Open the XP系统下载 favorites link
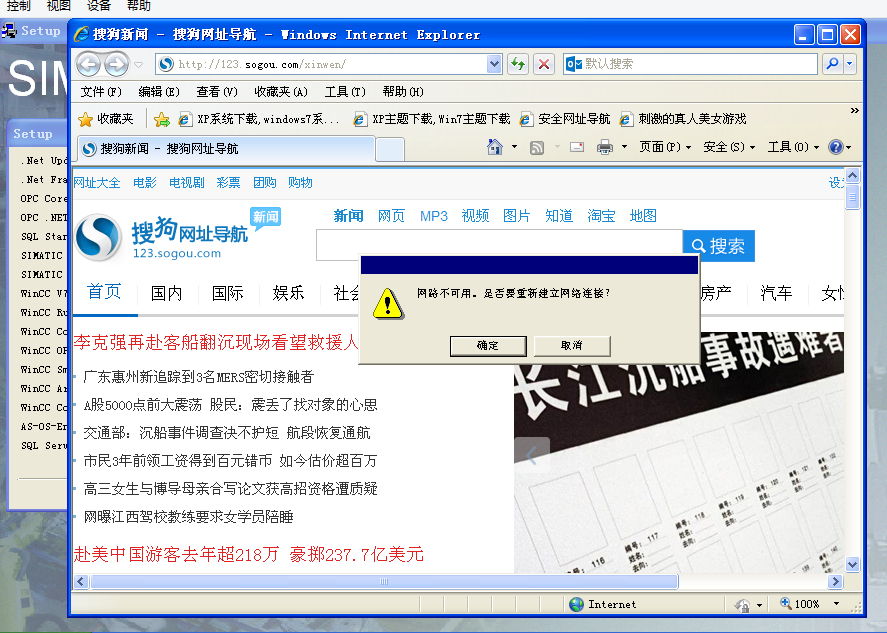887x633 pixels. (x=259, y=119)
